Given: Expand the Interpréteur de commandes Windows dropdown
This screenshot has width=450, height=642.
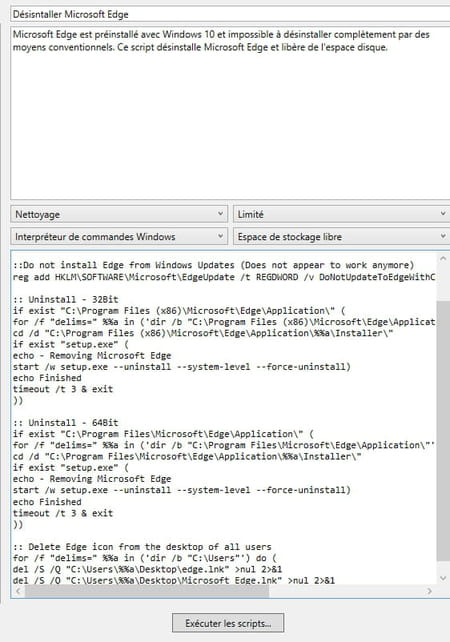Looking at the screenshot, I should [119, 237].
